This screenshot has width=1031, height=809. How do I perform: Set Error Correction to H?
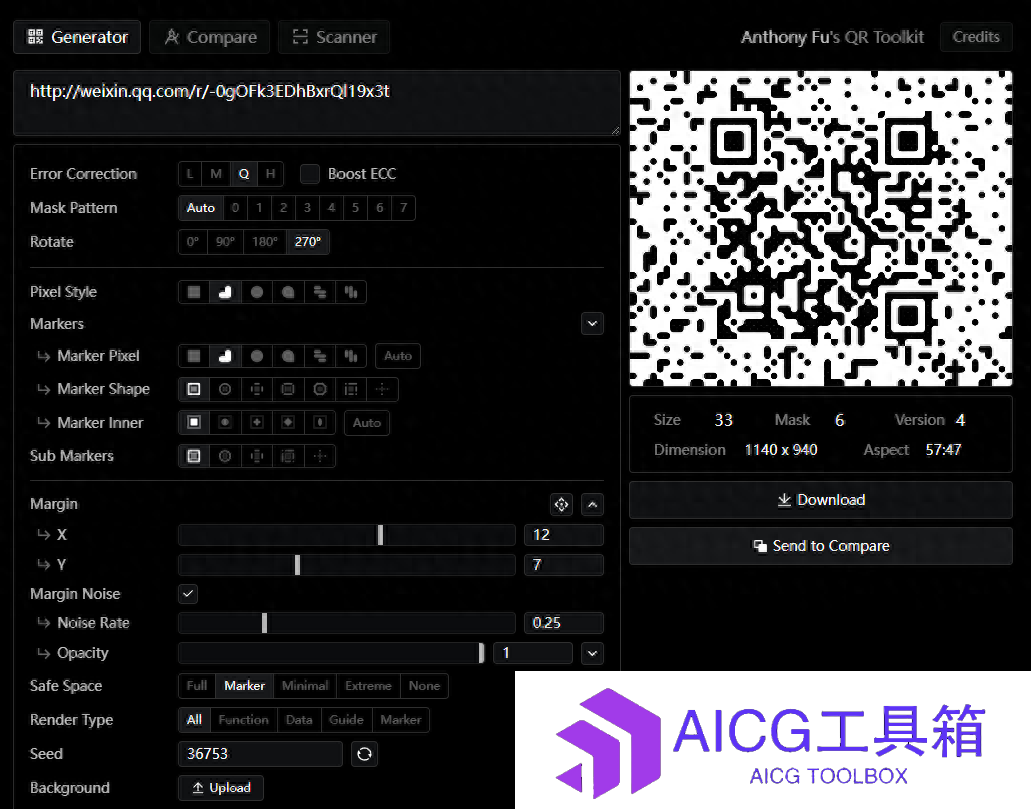[270, 174]
